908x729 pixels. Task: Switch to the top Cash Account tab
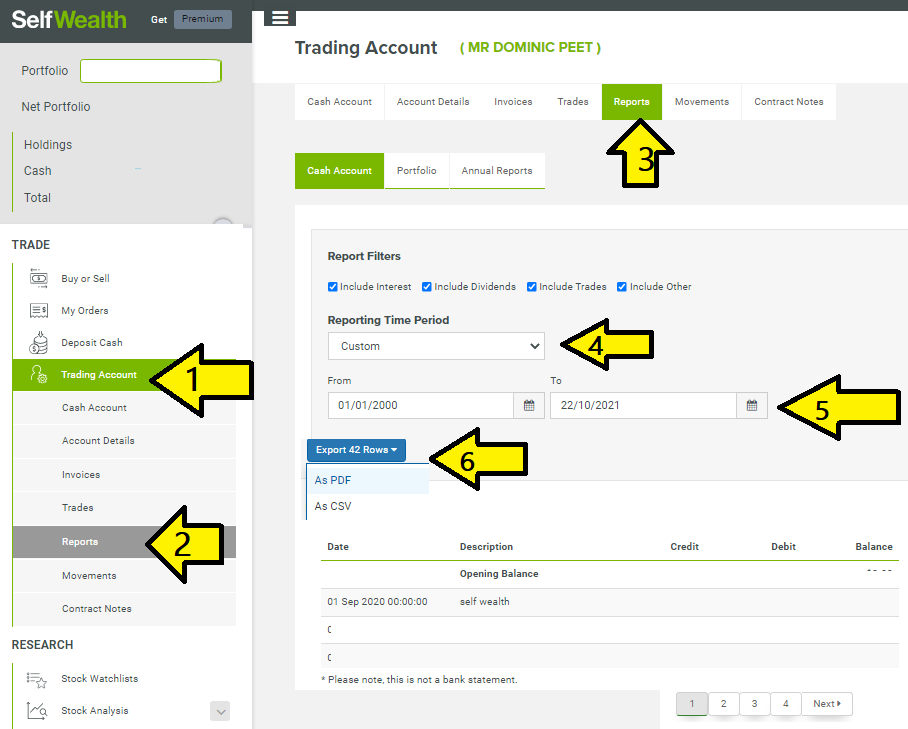[x=339, y=102]
